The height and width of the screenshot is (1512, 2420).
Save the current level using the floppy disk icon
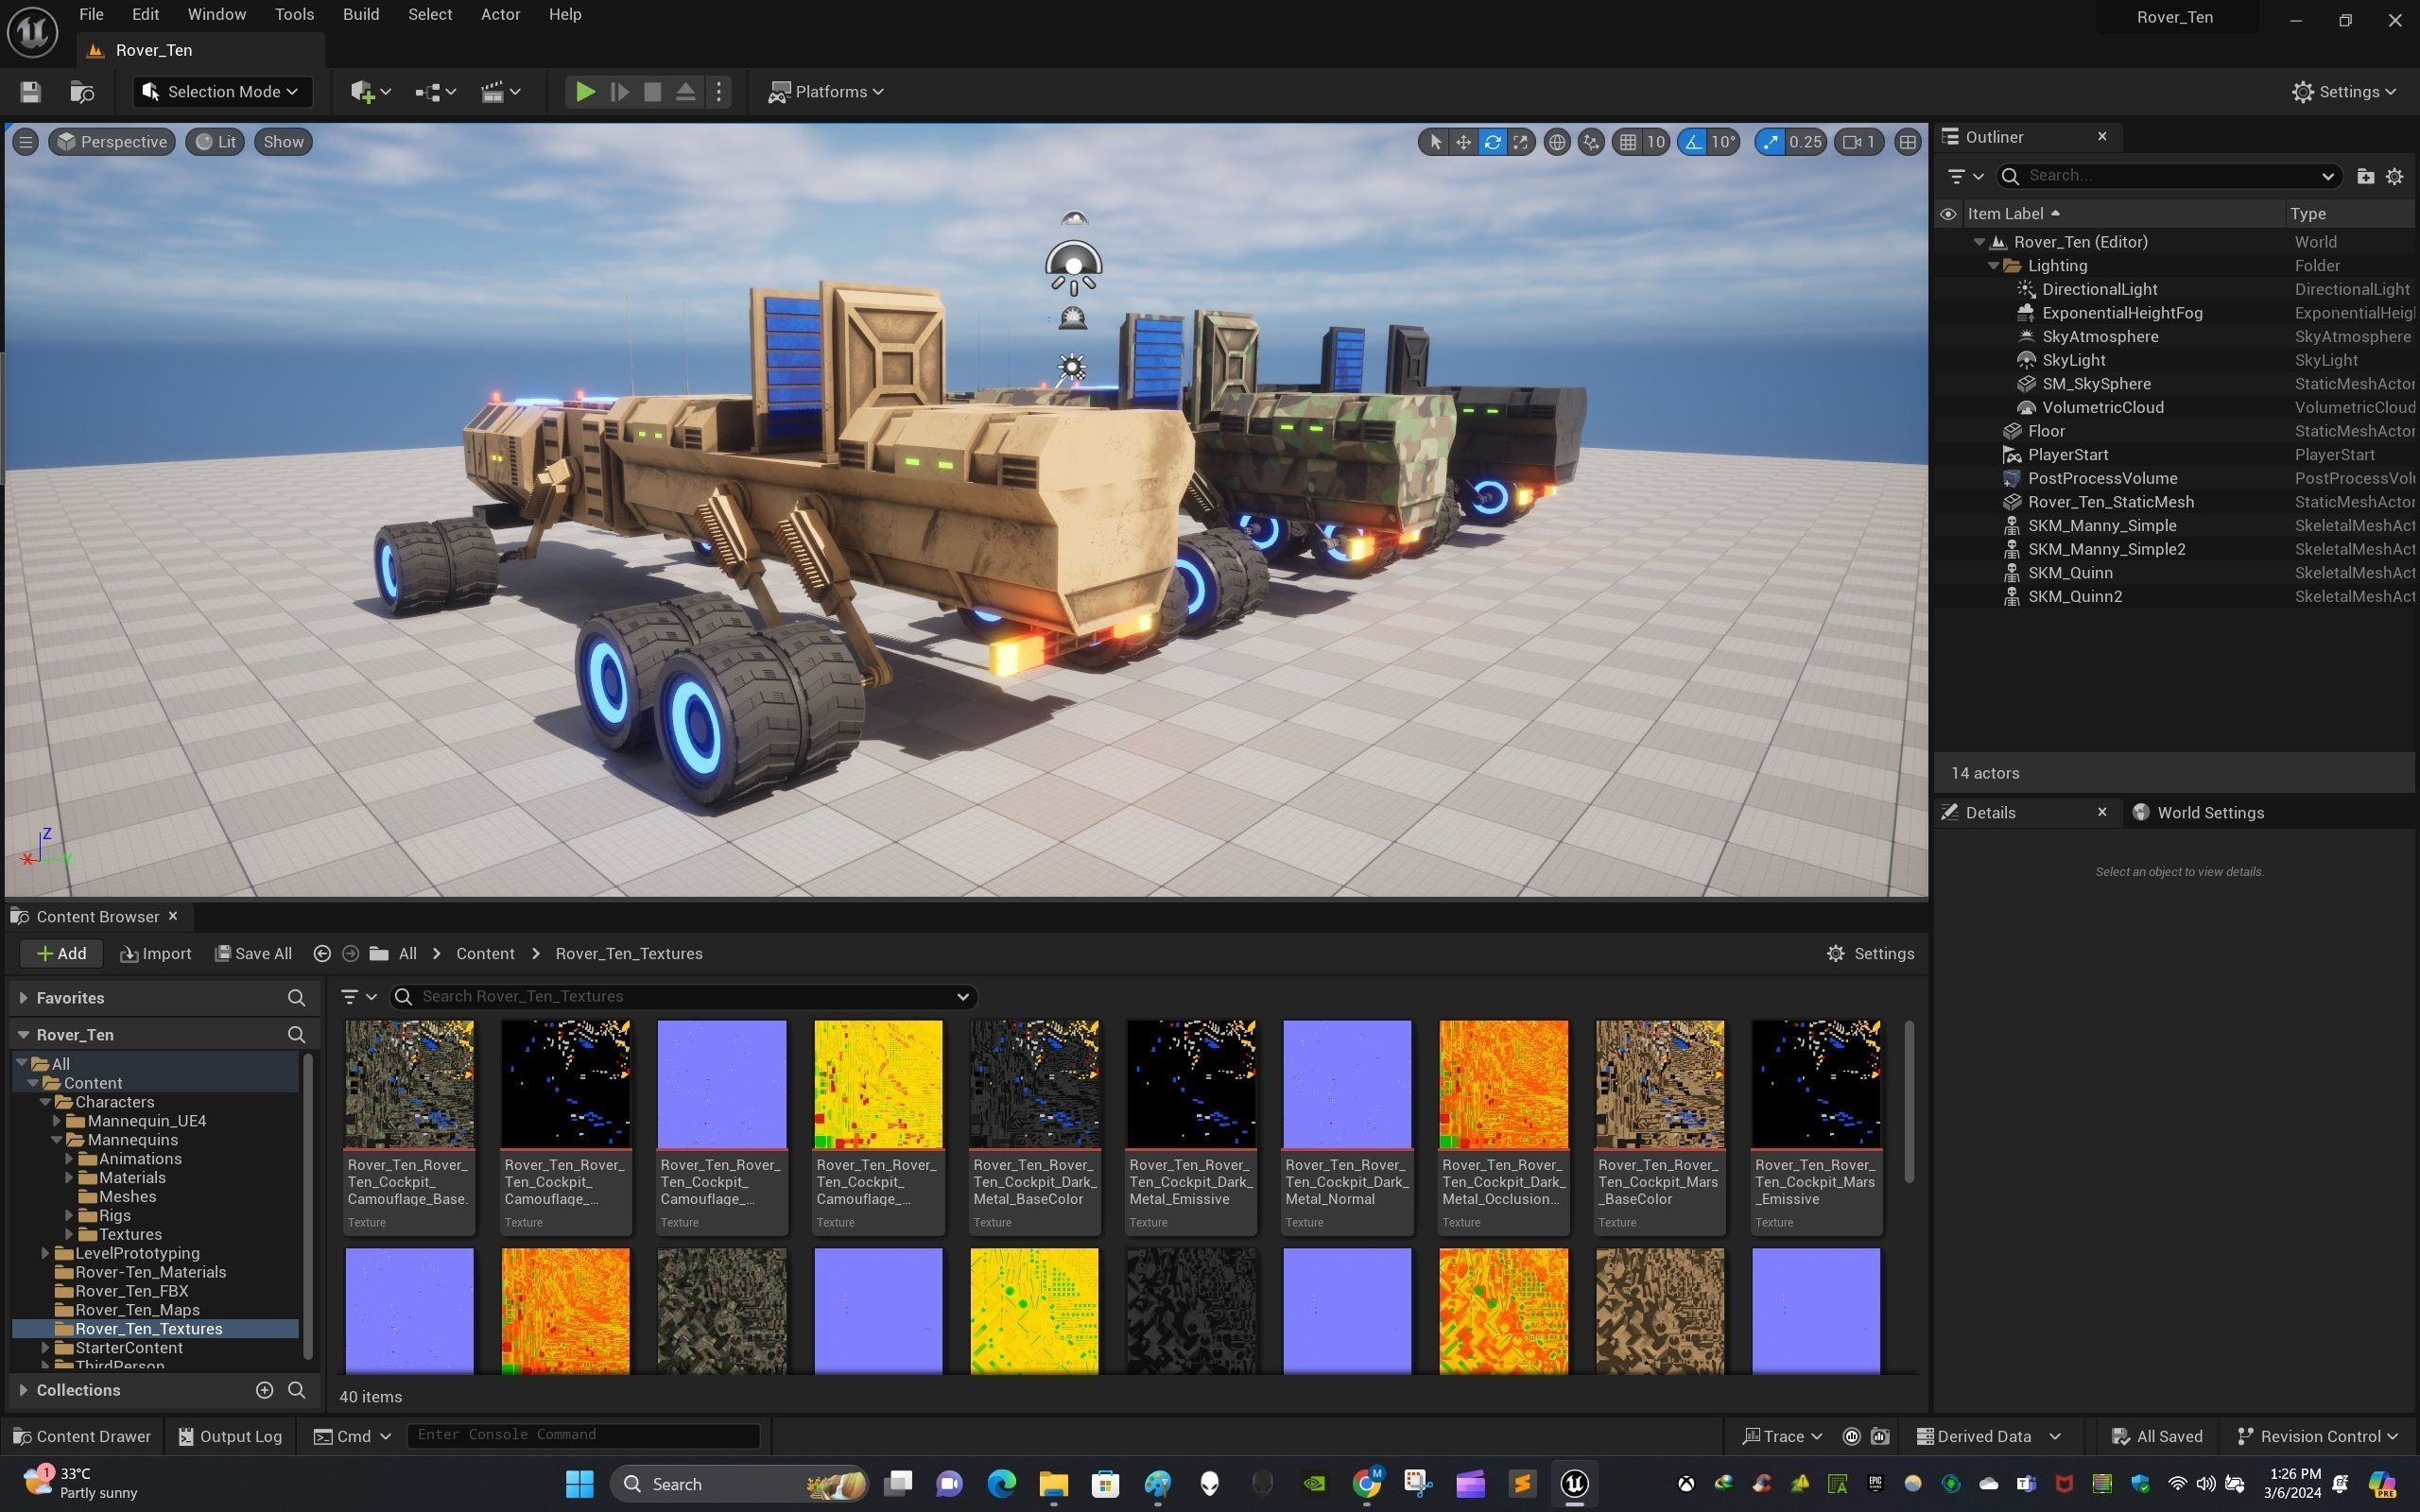[30, 92]
